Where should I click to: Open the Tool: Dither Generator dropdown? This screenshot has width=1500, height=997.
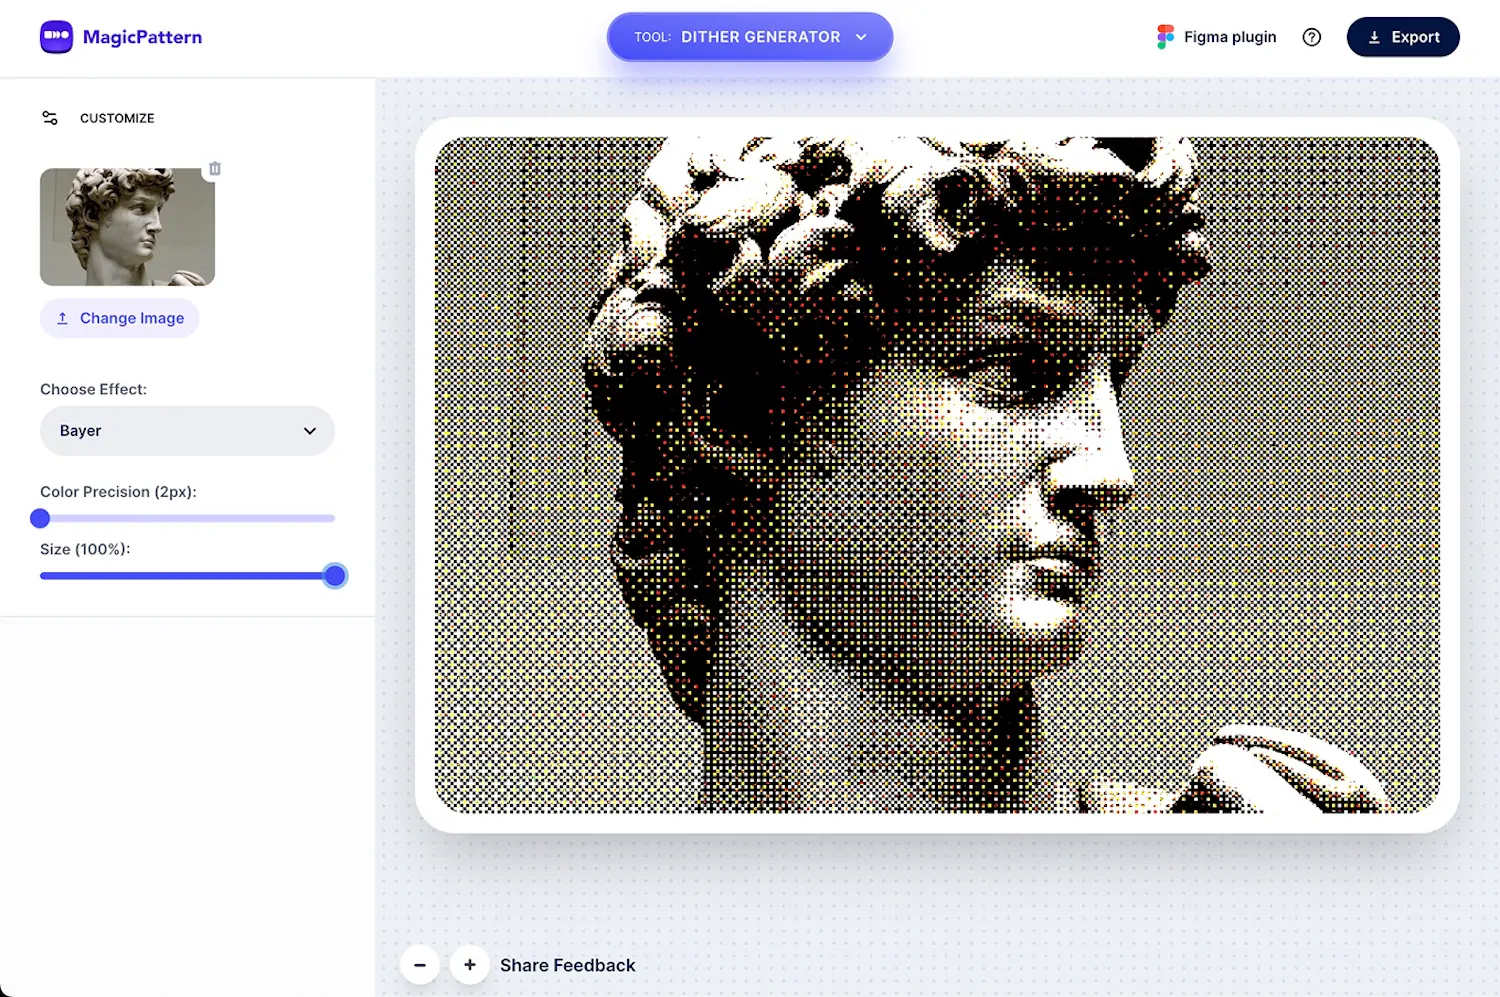750,37
